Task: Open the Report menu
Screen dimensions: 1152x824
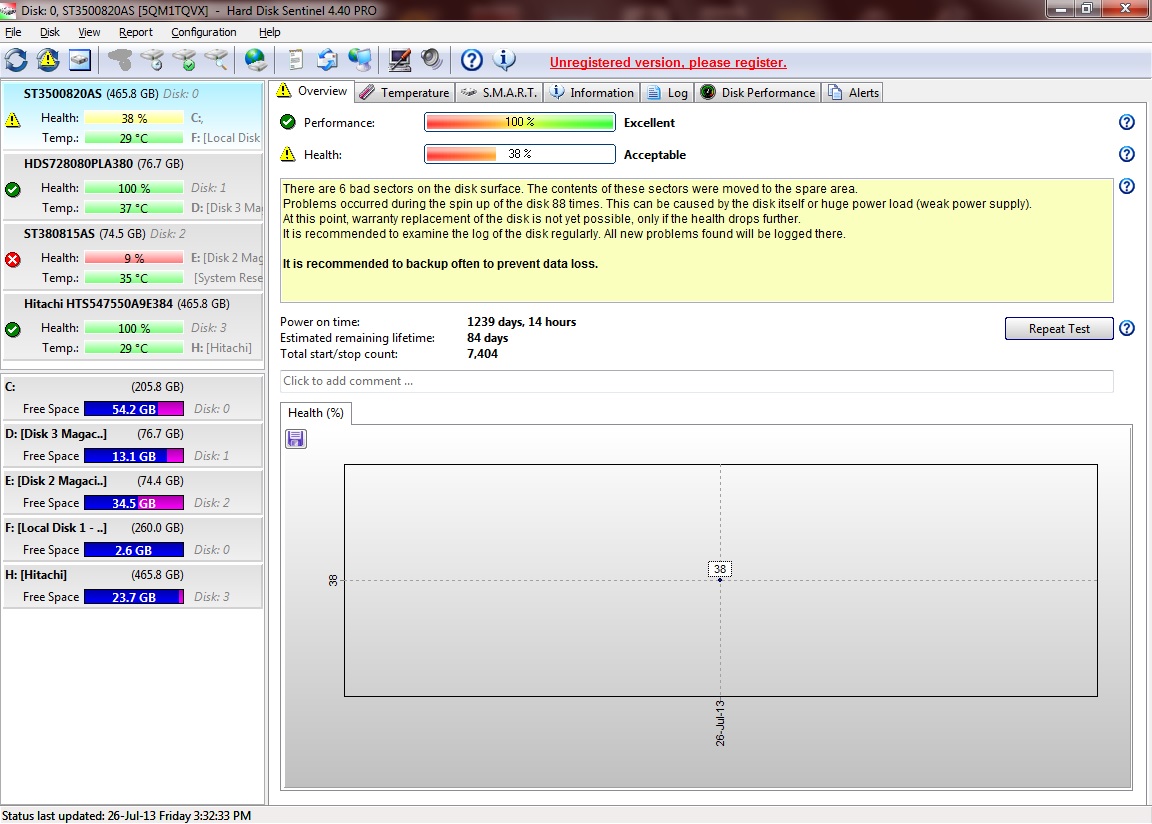Action: point(136,32)
